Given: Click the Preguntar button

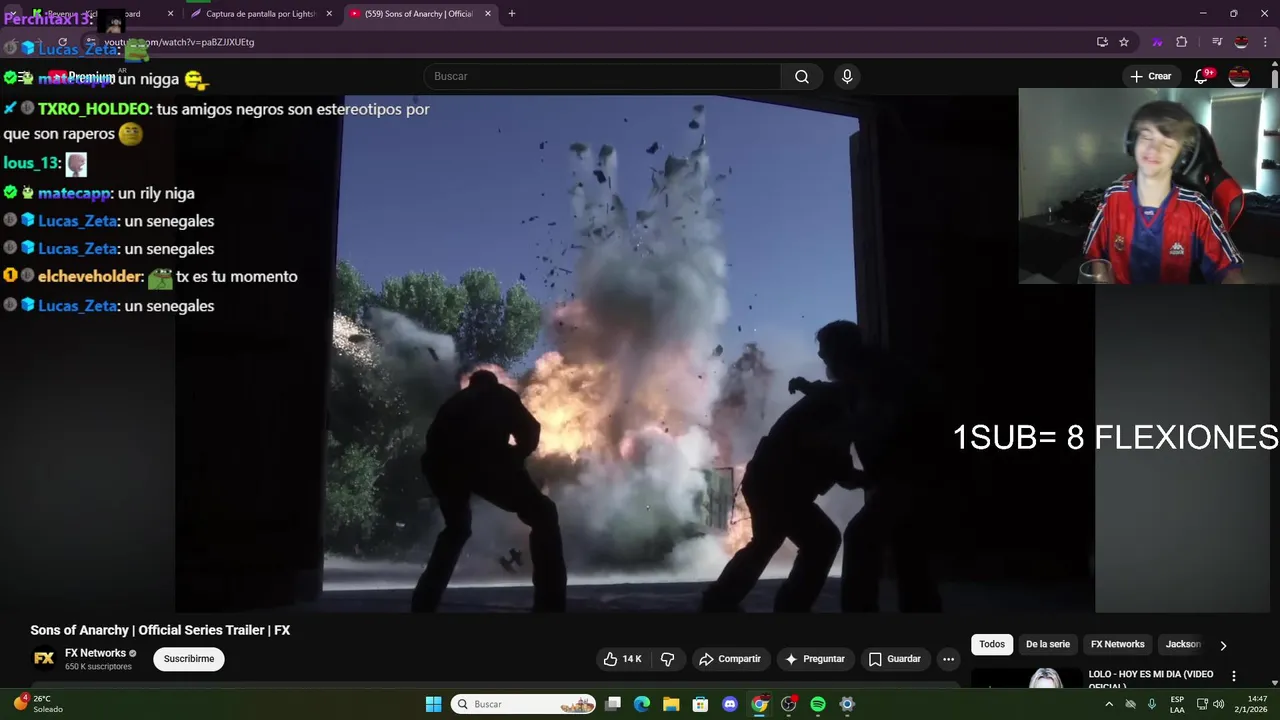Looking at the screenshot, I should [816, 659].
